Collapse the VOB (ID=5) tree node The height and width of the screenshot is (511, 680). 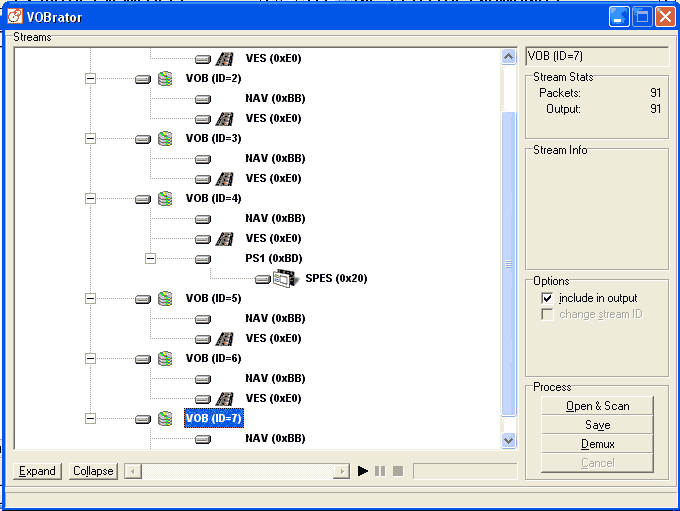coord(90,298)
